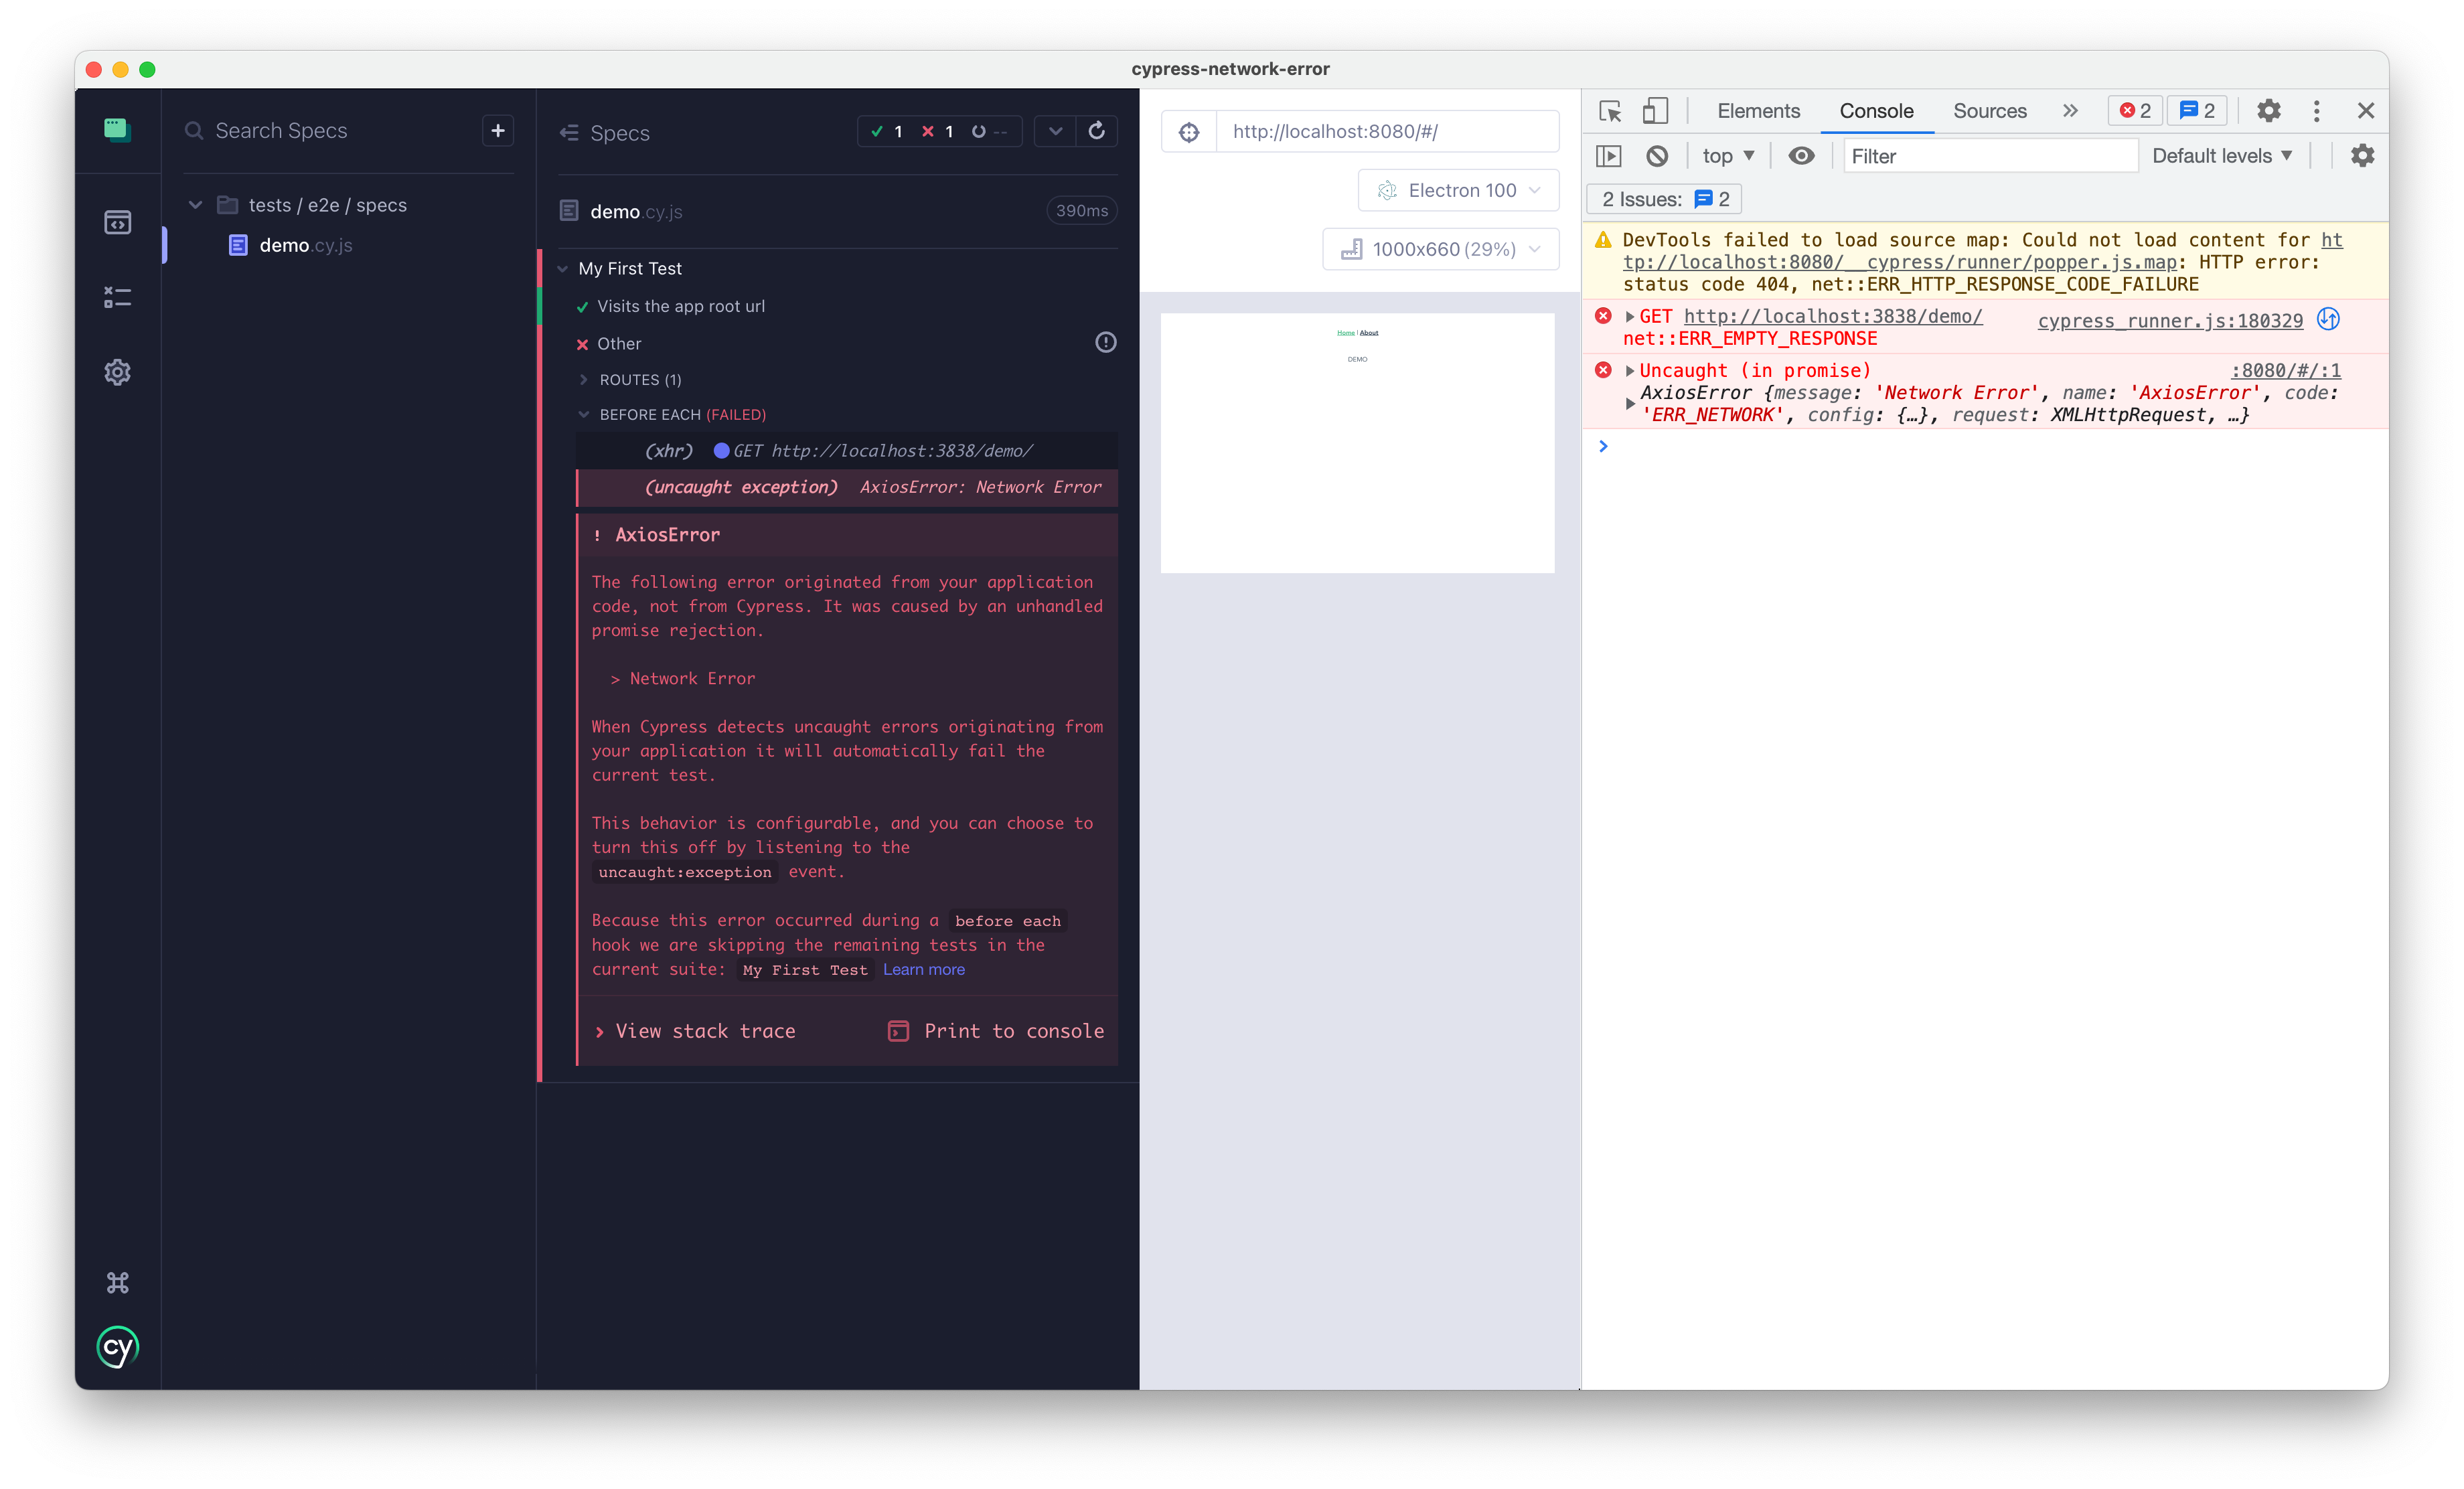Open Cypress settings gear in sidebar
The image size is (2464, 1489).
[x=117, y=372]
